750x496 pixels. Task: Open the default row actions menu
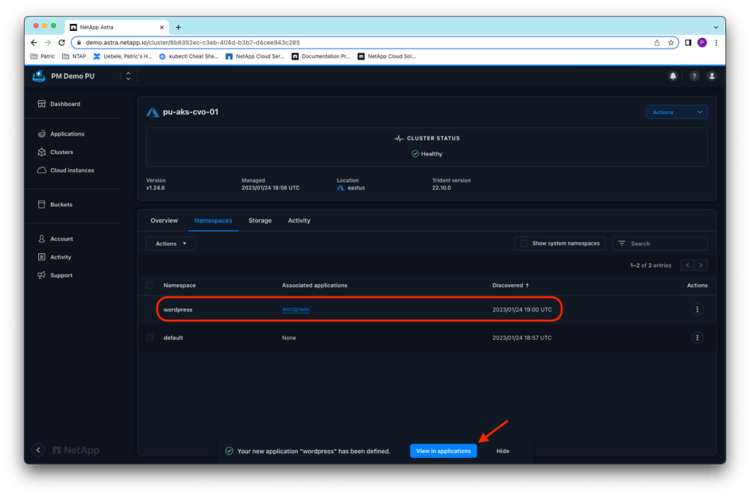(x=697, y=338)
